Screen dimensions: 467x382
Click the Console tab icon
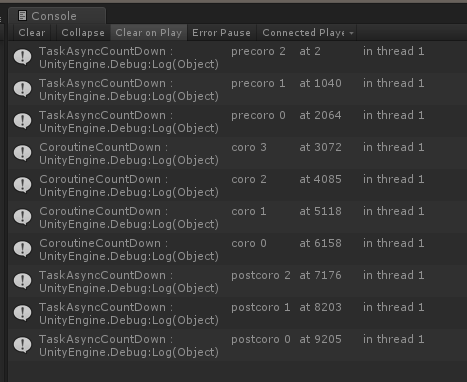pos(22,16)
